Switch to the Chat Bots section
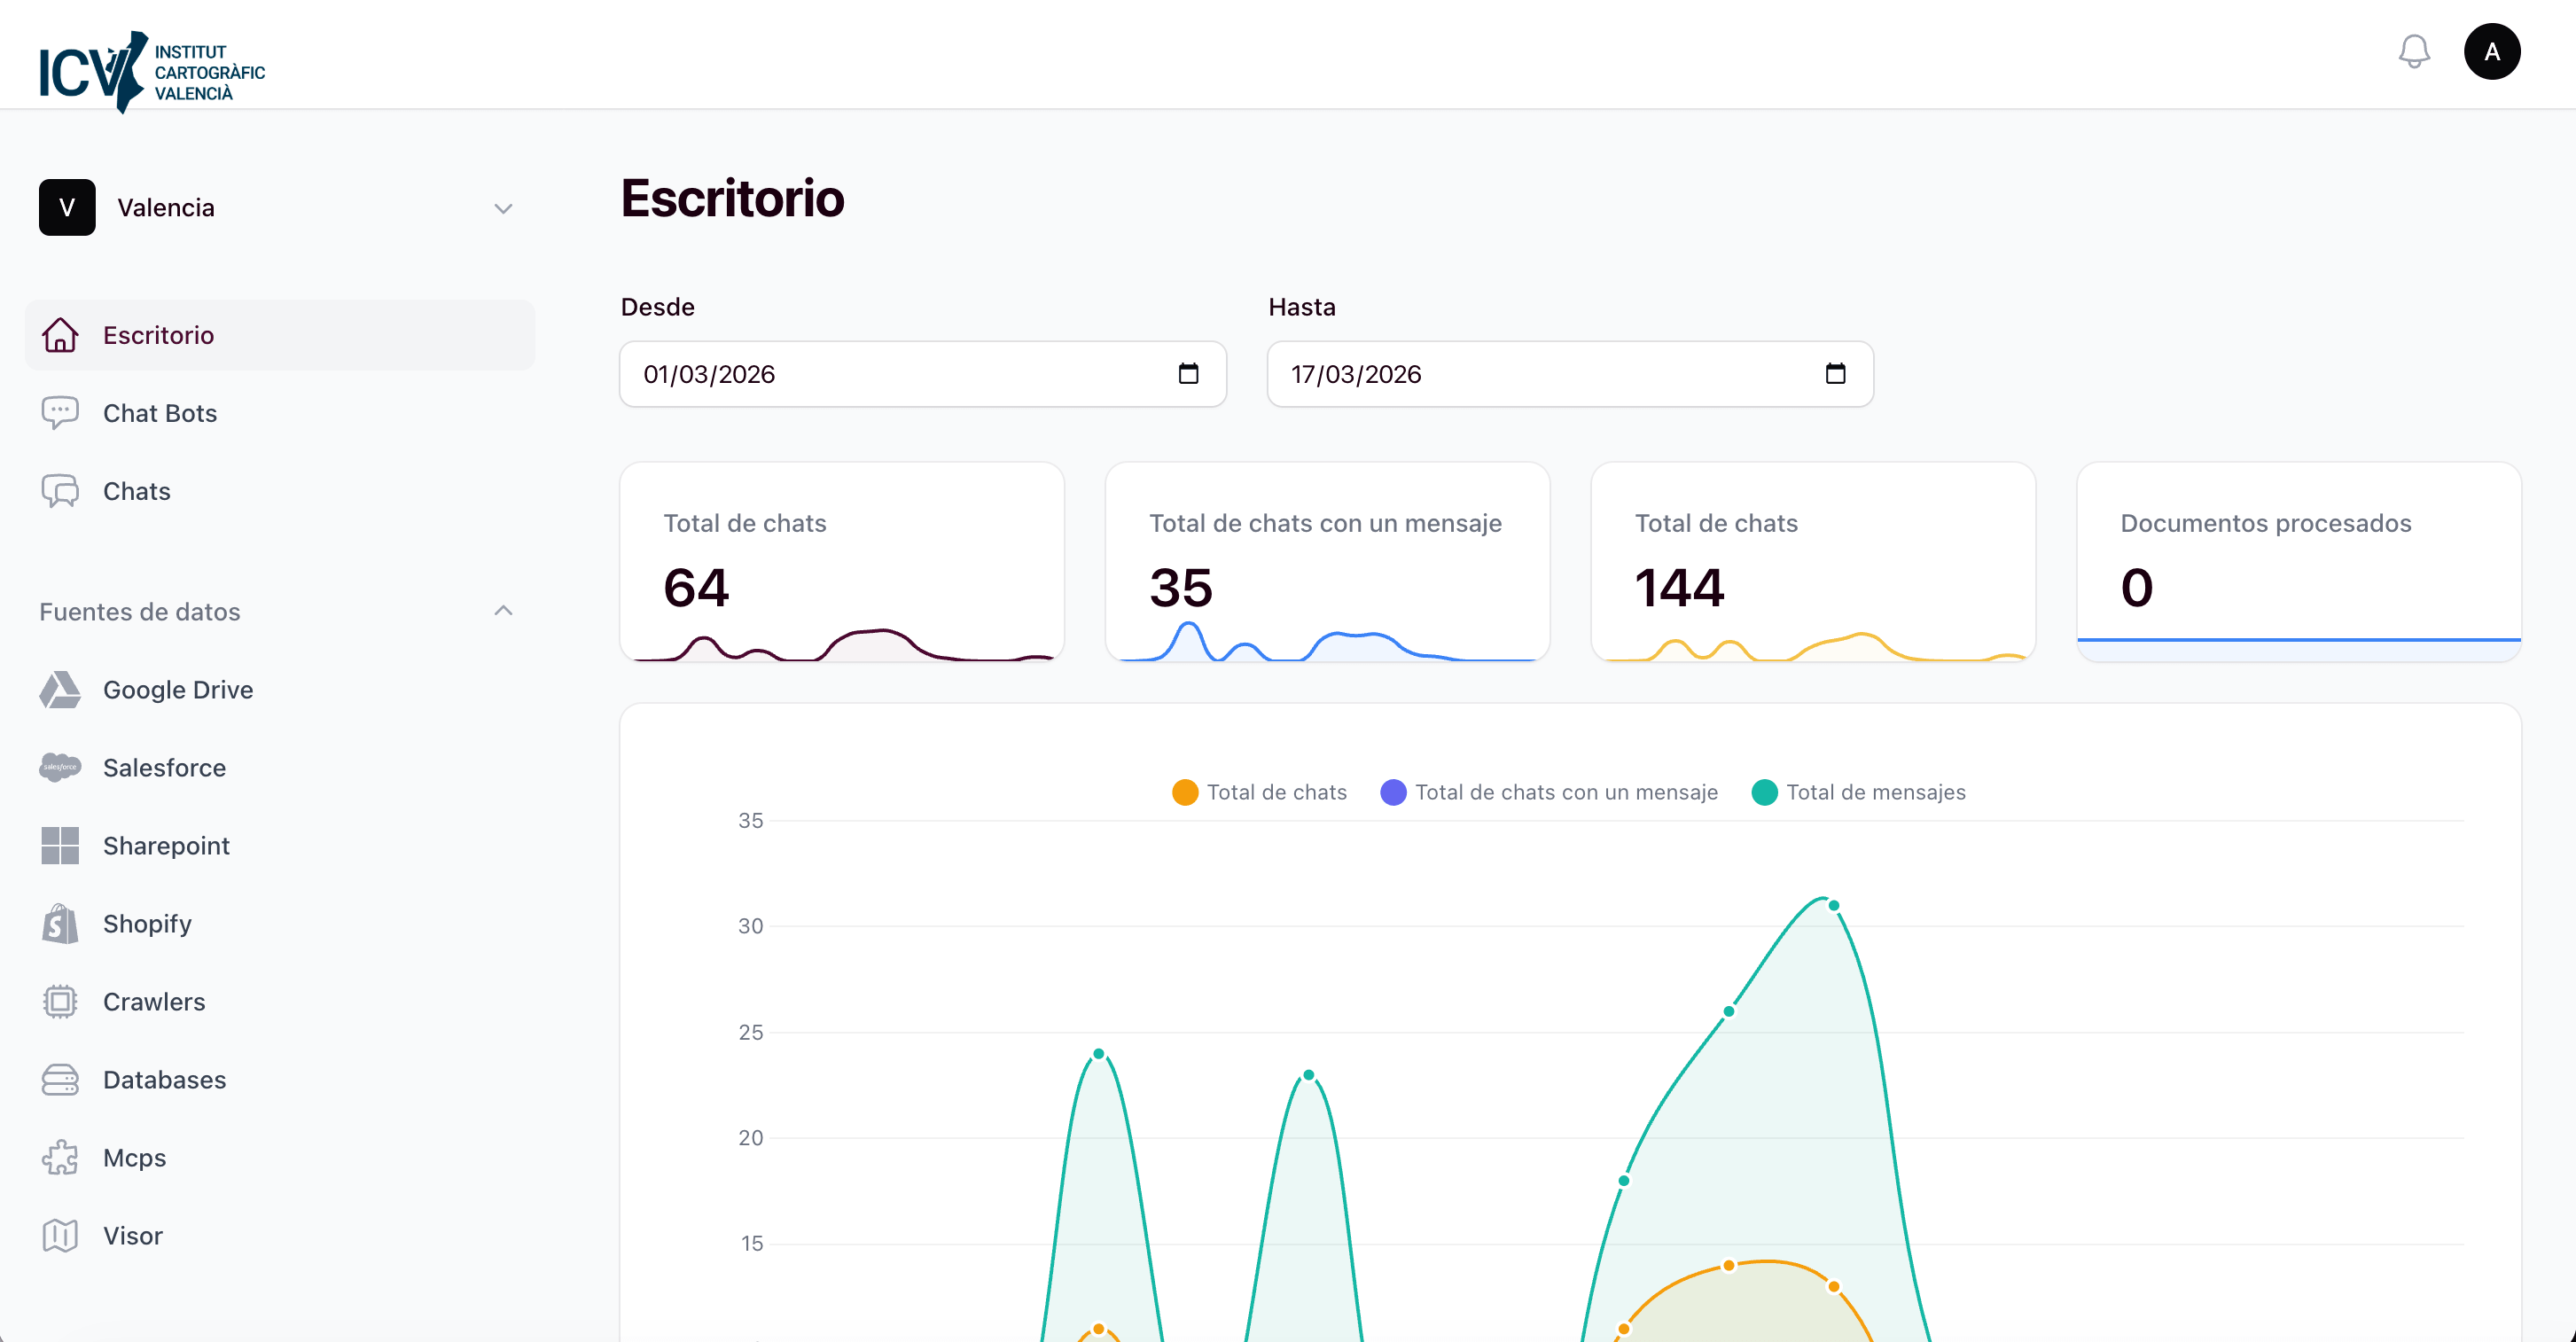The image size is (2576, 1342). tap(160, 413)
